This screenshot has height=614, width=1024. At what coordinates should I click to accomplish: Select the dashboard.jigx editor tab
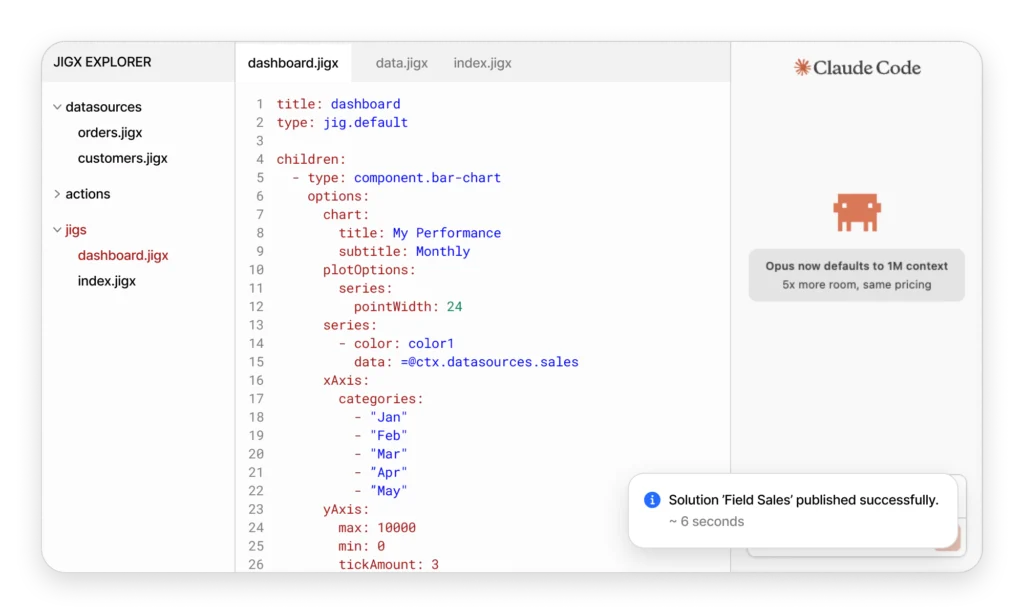(293, 63)
